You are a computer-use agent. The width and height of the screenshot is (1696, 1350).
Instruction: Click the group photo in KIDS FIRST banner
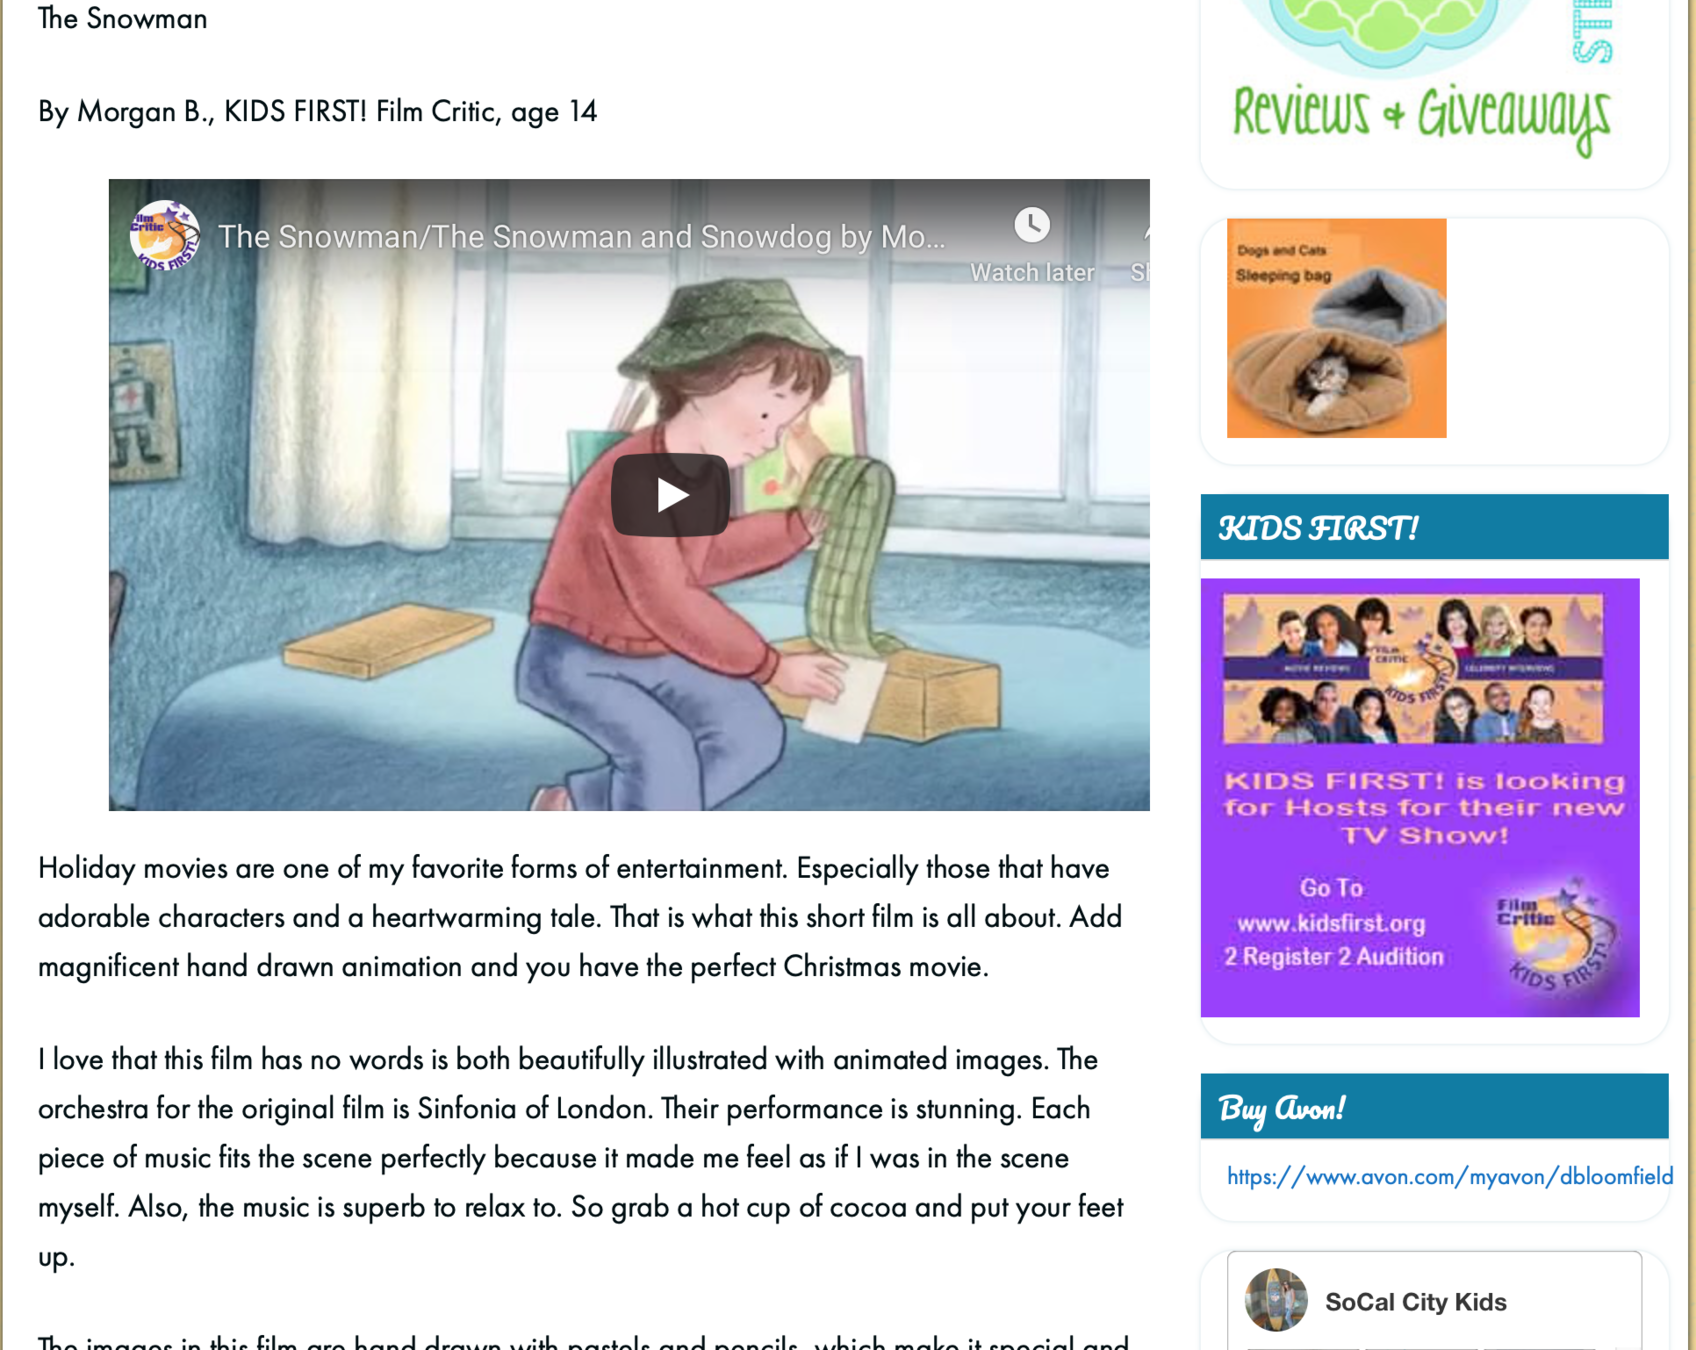tap(1412, 669)
